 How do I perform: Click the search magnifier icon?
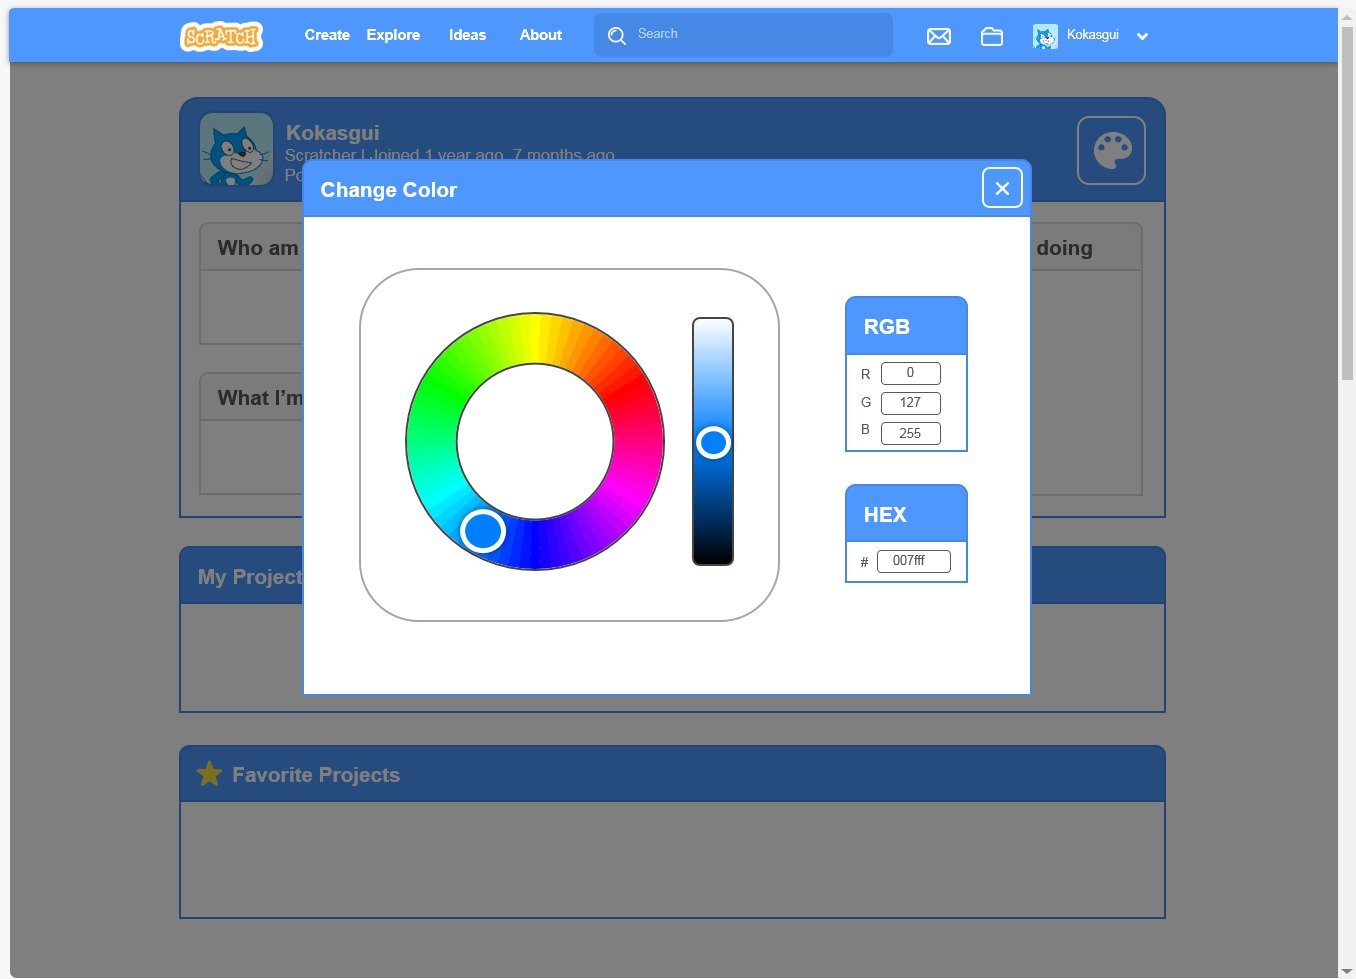coord(617,35)
